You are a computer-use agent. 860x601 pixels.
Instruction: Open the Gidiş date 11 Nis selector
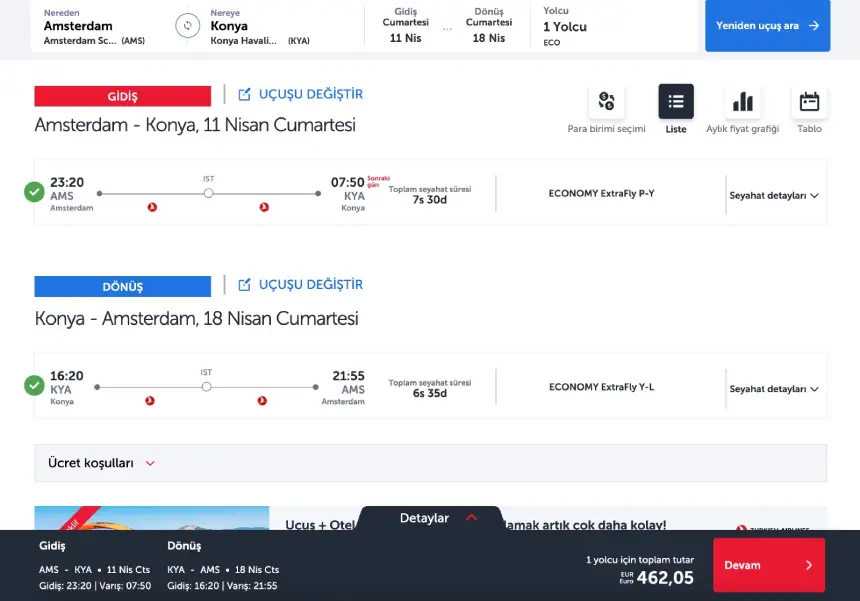click(405, 26)
